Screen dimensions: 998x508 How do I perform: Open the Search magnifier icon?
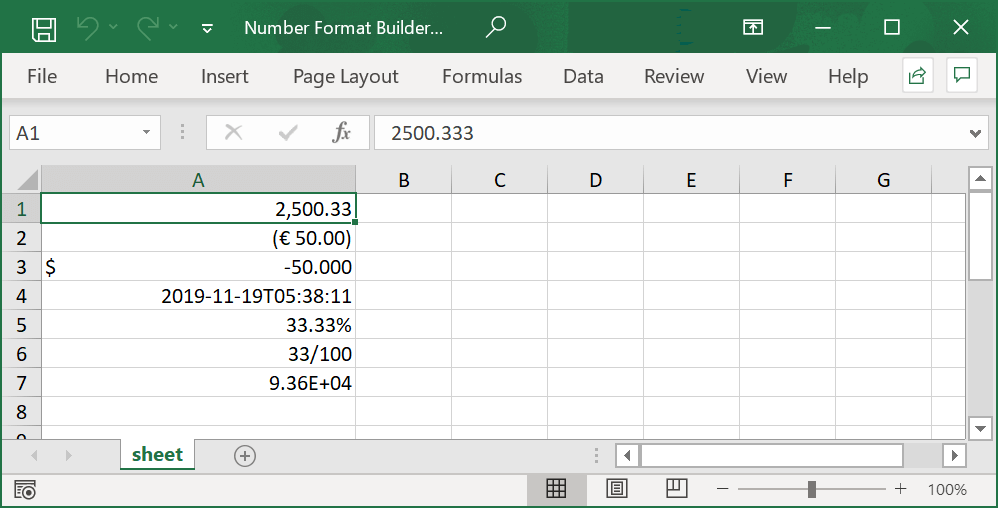tap(495, 28)
